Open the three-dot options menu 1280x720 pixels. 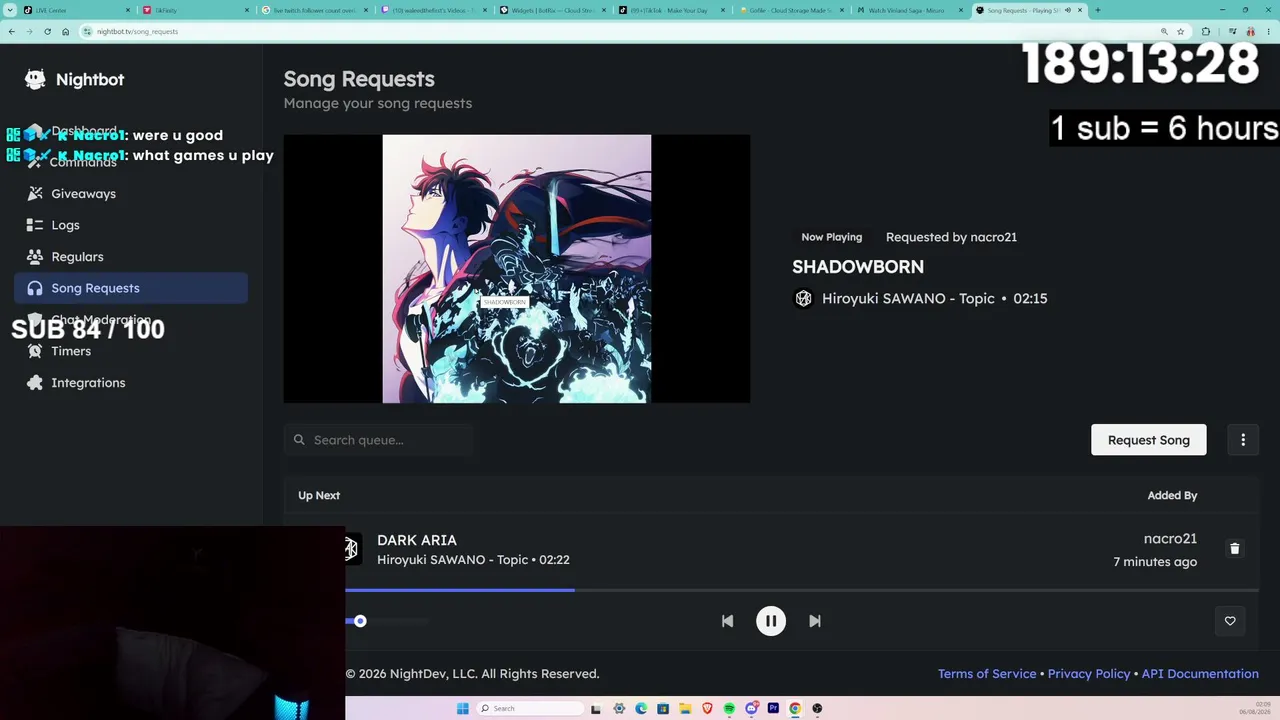[1243, 440]
